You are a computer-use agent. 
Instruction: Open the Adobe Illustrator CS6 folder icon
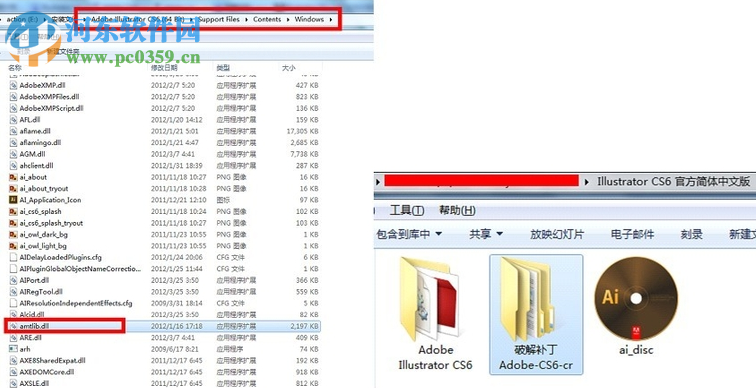click(429, 299)
